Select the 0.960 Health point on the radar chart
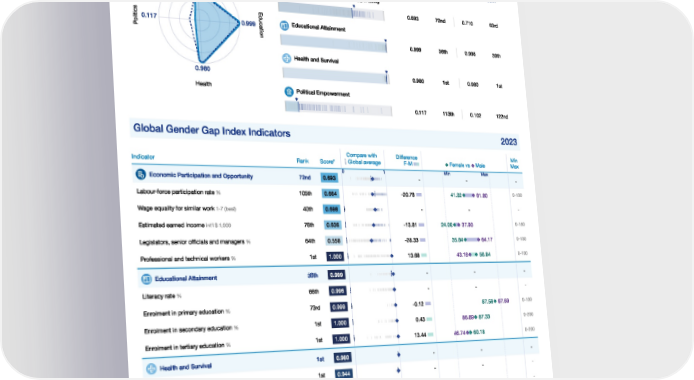694x380 pixels. tap(201, 61)
